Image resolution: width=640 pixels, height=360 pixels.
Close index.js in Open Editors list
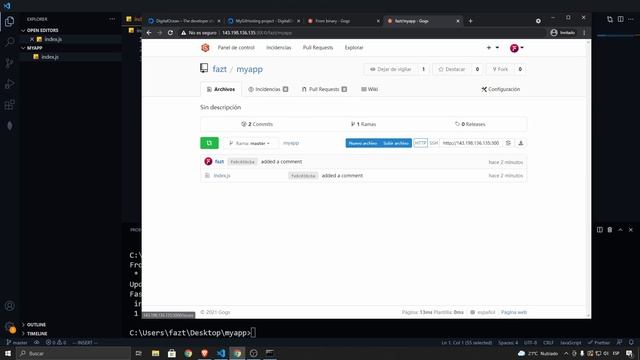32,39
